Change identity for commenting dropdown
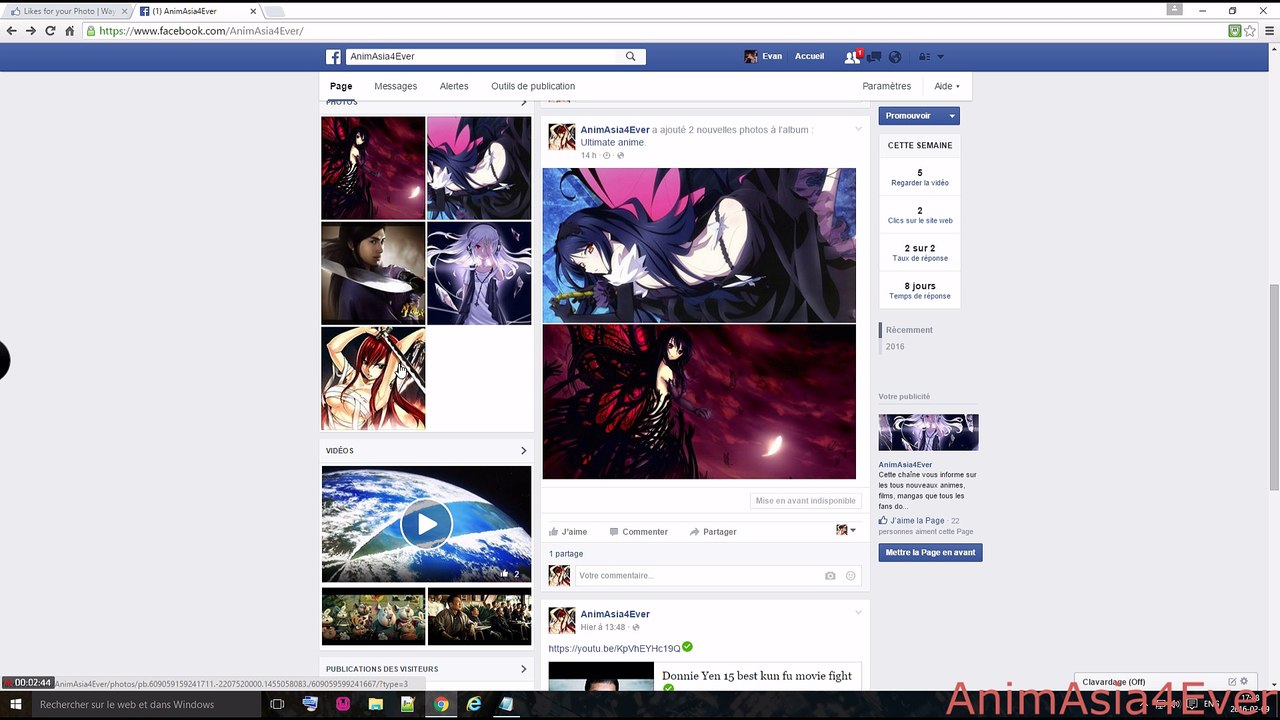Screen dimensions: 1280x720 pos(846,530)
